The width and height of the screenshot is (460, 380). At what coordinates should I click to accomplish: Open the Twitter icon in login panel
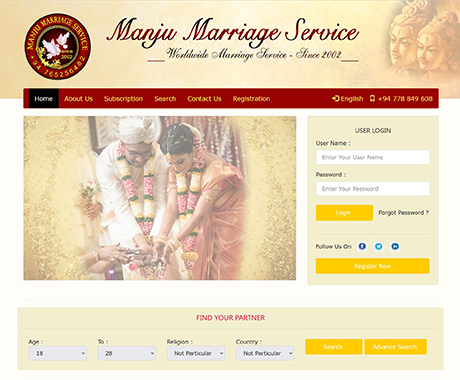tap(379, 246)
